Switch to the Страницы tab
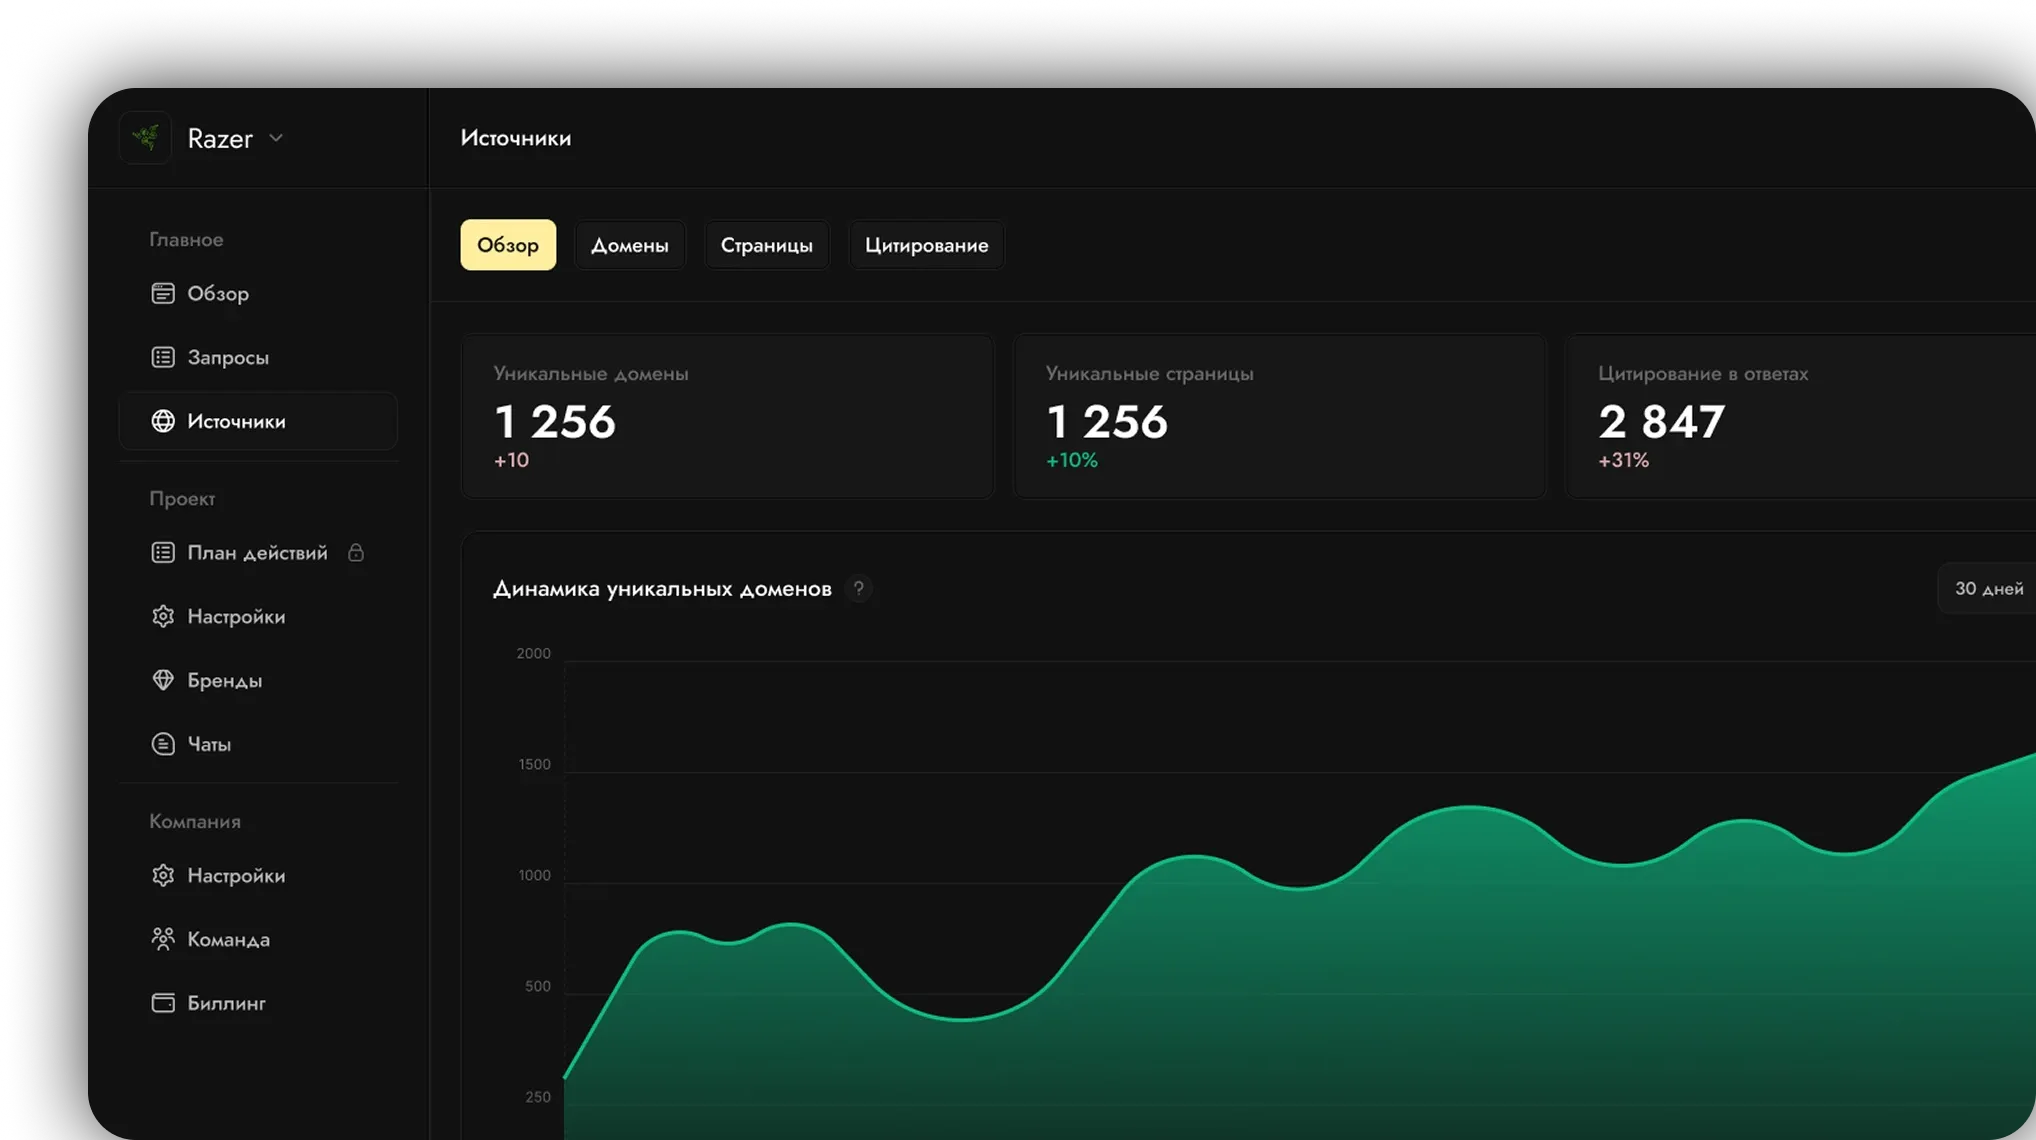The image size is (2036, 1140). click(x=767, y=245)
